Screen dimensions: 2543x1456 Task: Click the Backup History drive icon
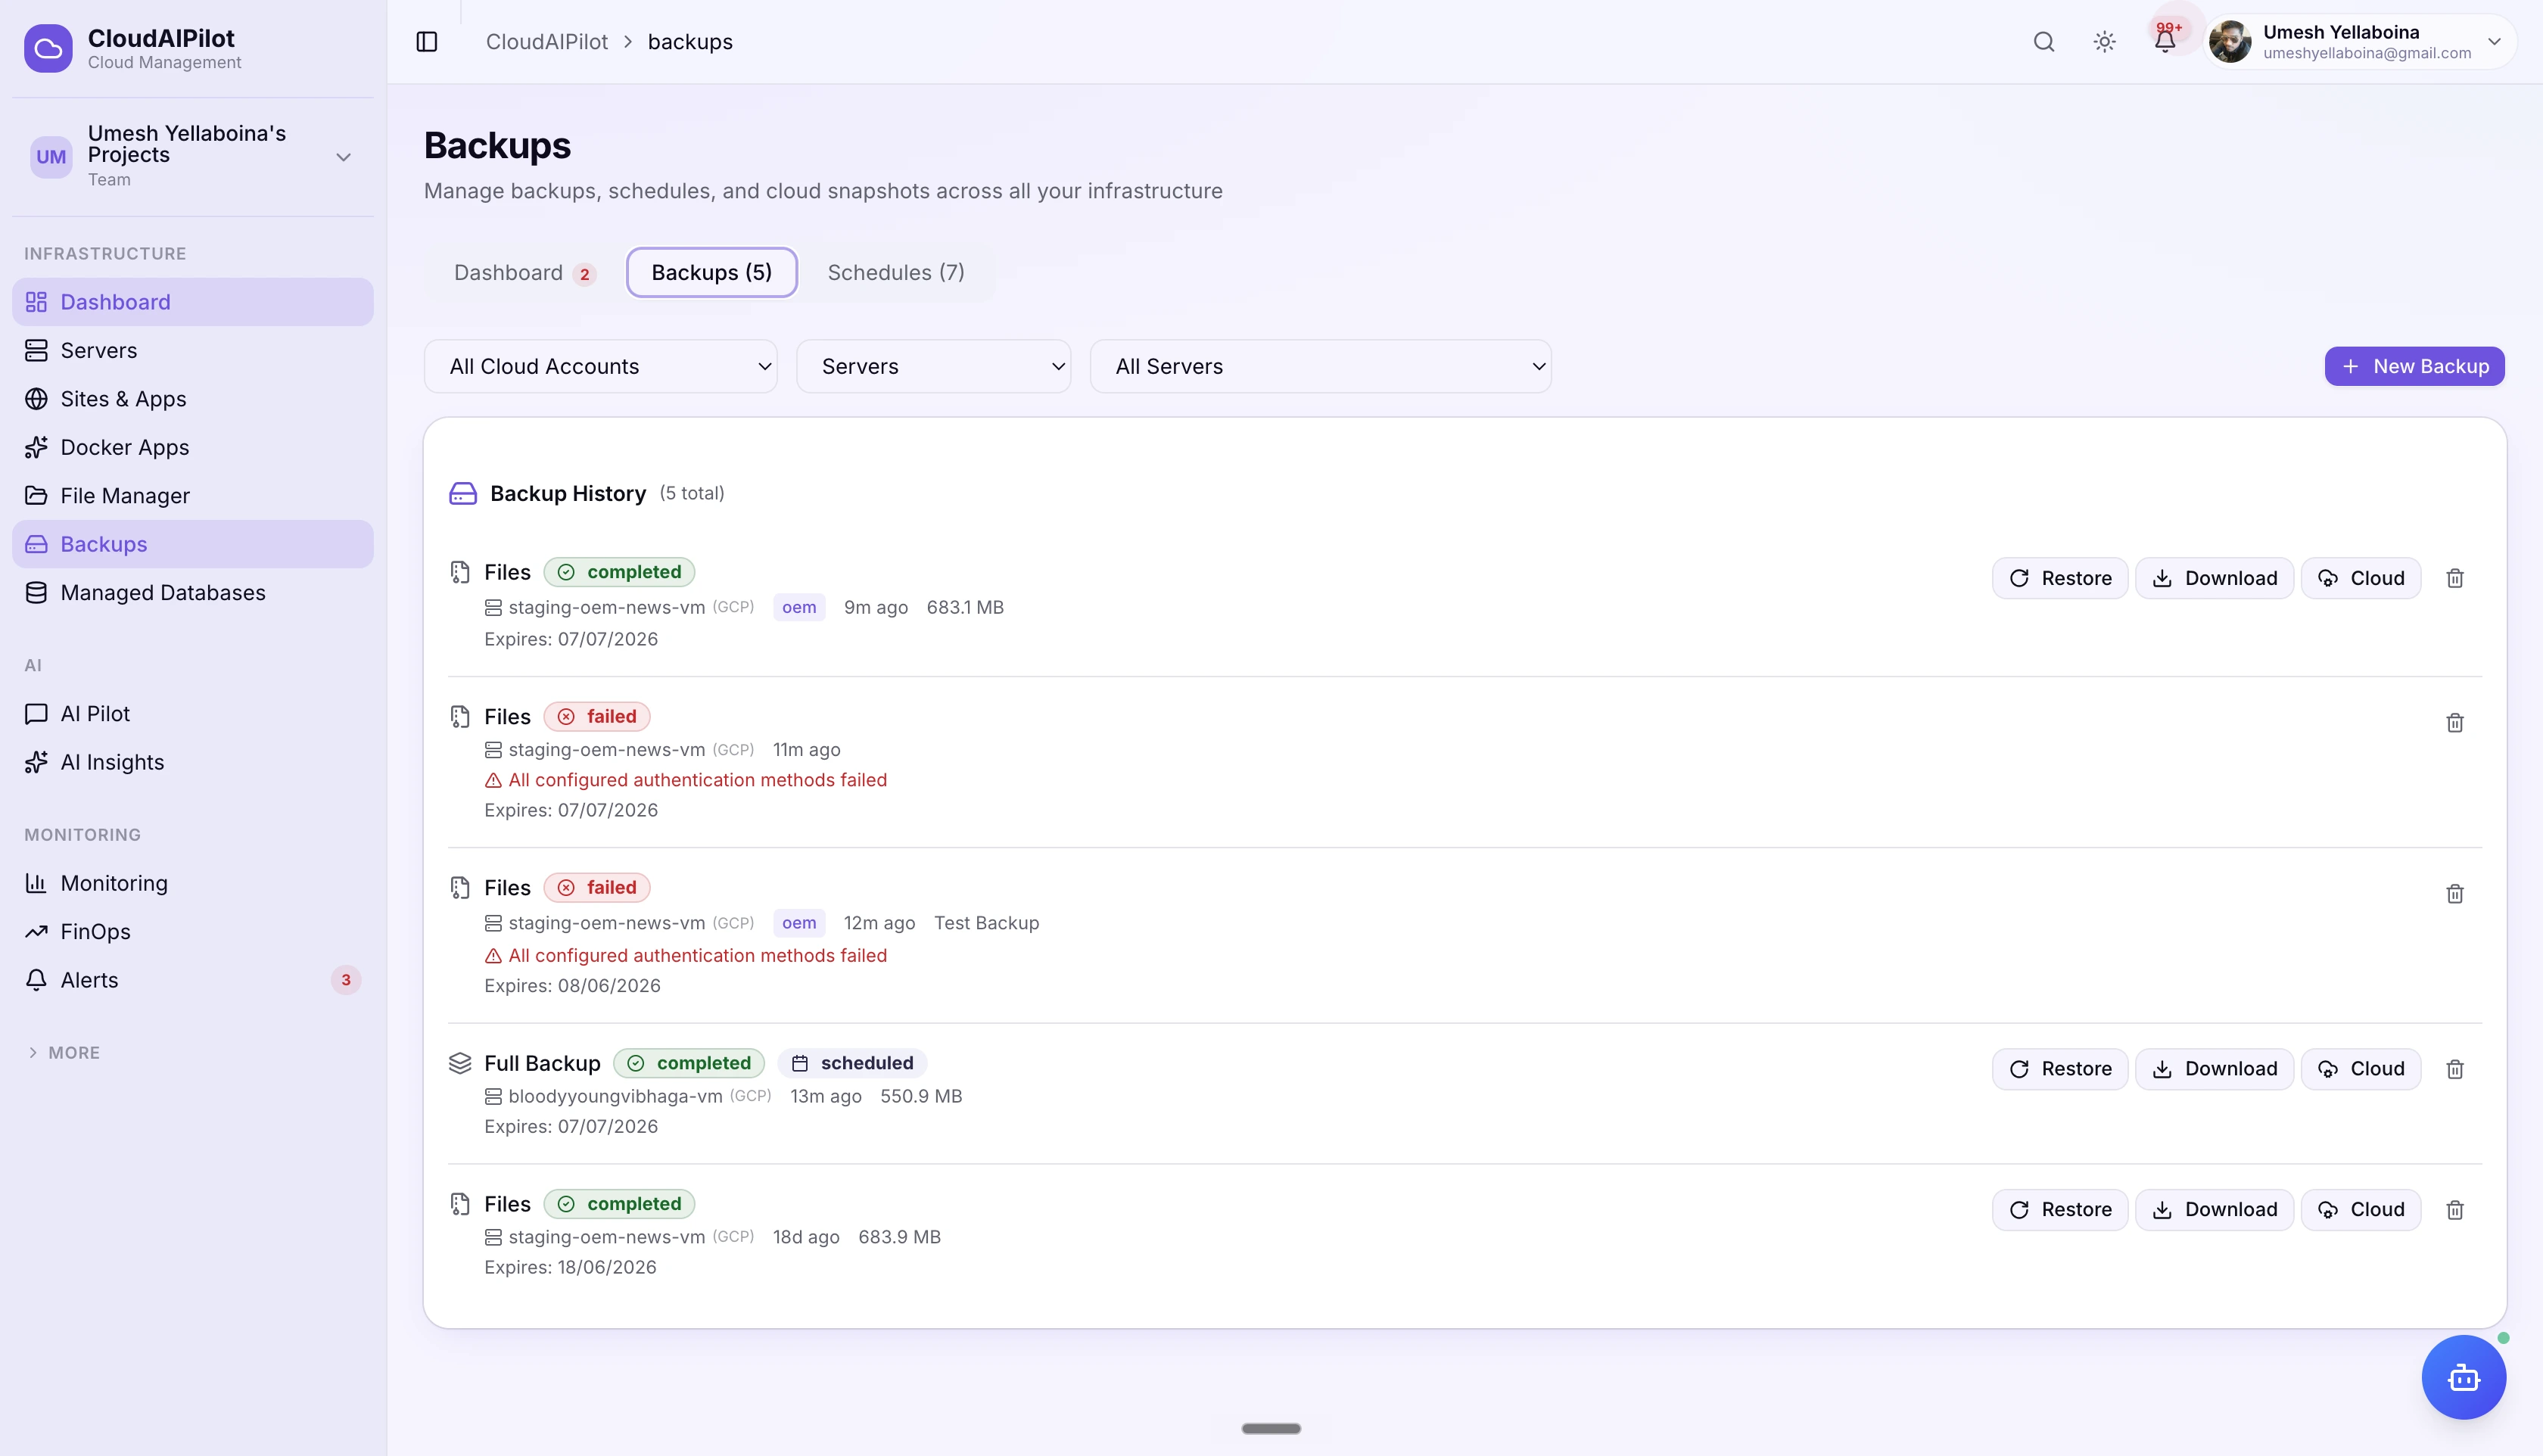462,494
